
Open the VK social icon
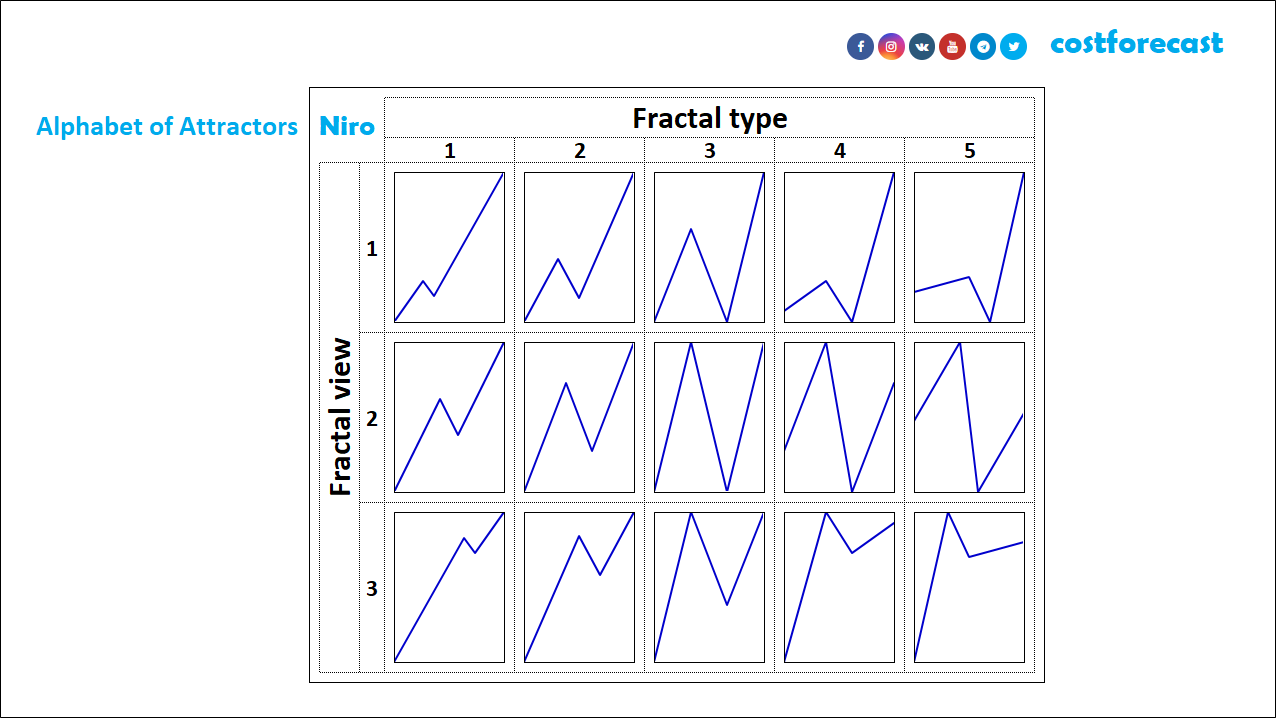click(922, 47)
